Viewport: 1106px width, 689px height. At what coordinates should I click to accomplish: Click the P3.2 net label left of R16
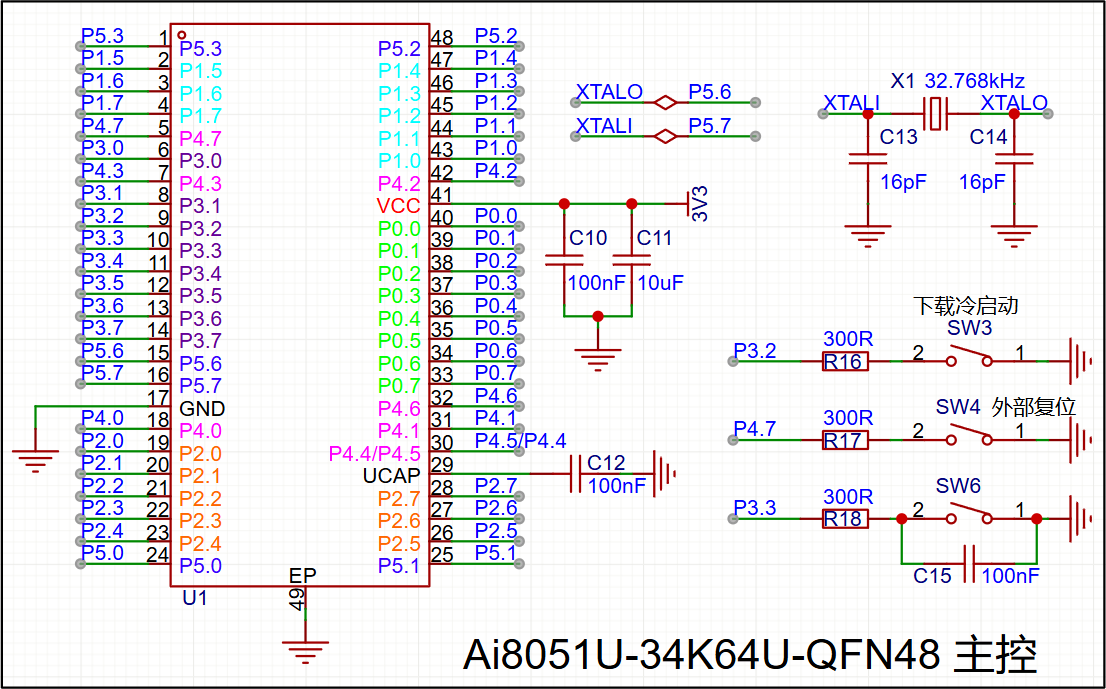coord(755,350)
